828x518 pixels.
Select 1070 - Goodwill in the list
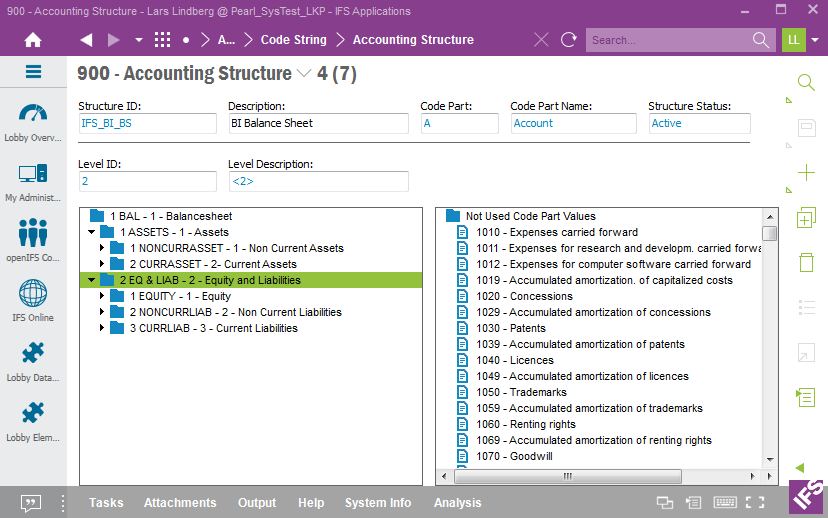516,456
